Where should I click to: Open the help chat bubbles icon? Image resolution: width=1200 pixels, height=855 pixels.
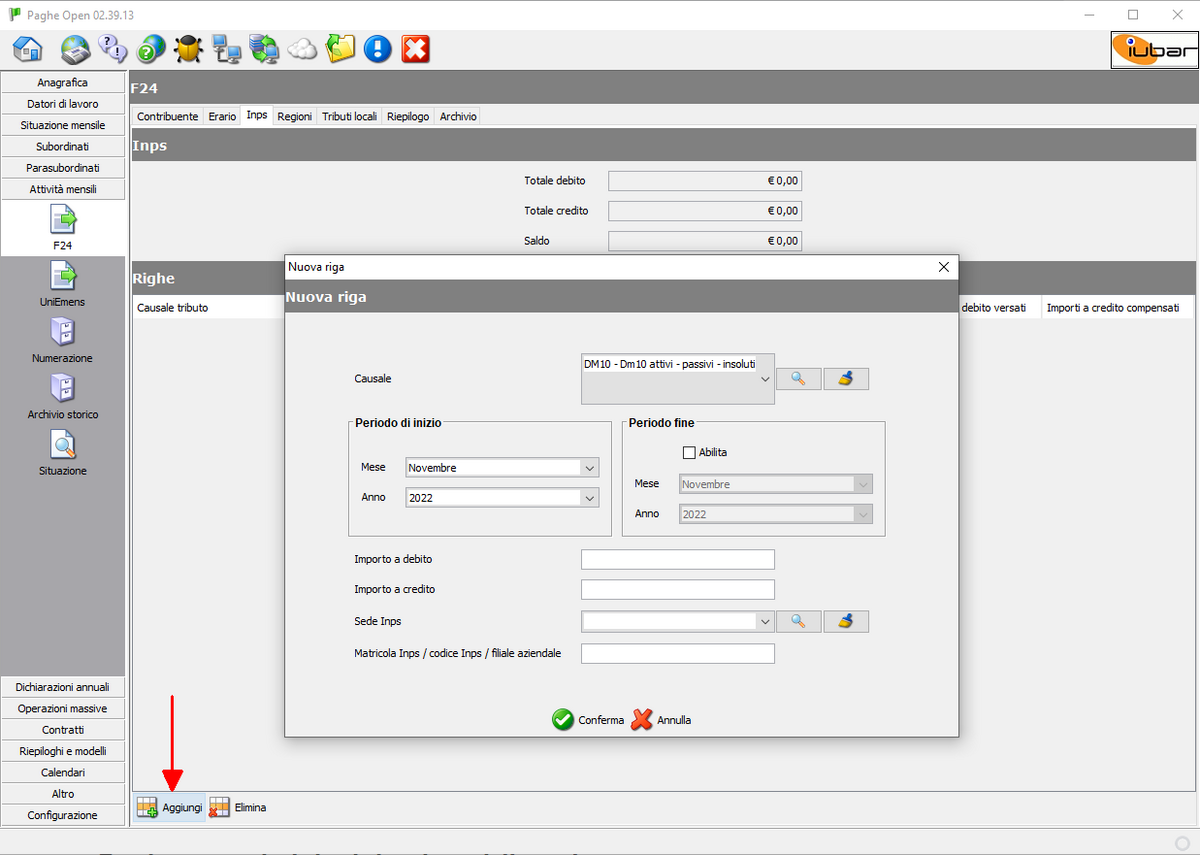[x=112, y=48]
